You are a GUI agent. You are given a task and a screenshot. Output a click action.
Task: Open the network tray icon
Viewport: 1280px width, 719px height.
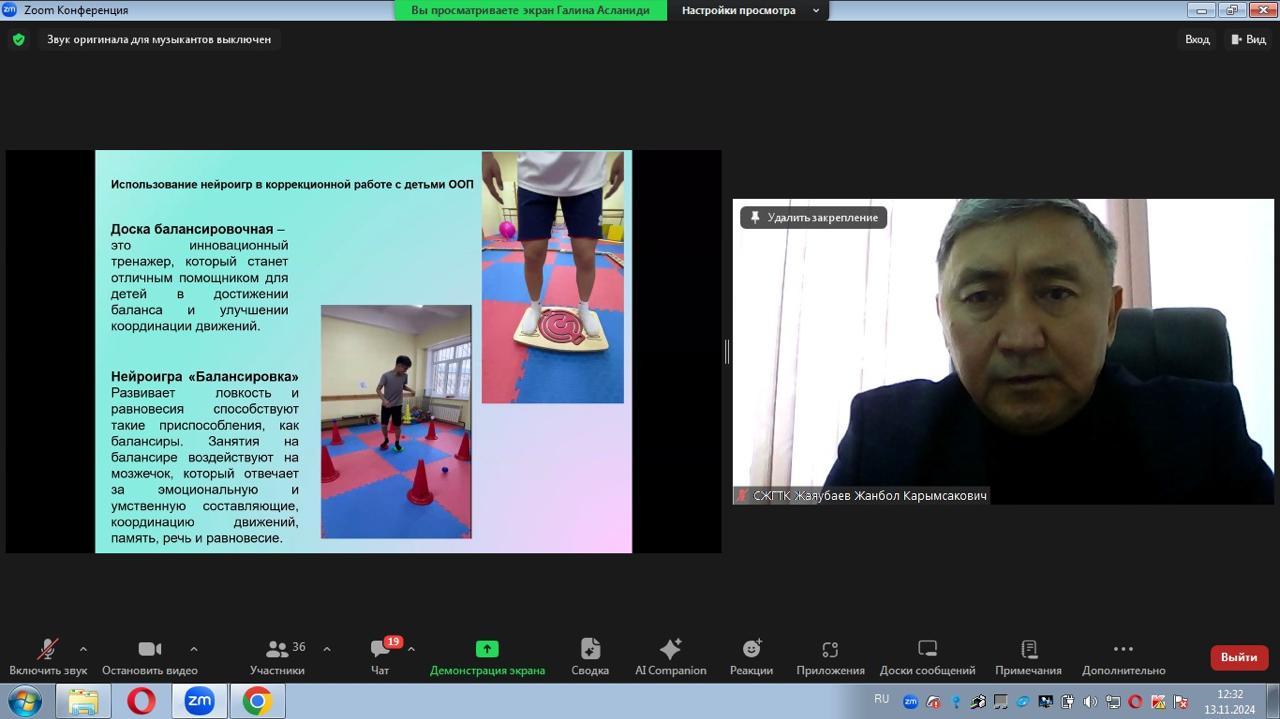1113,702
